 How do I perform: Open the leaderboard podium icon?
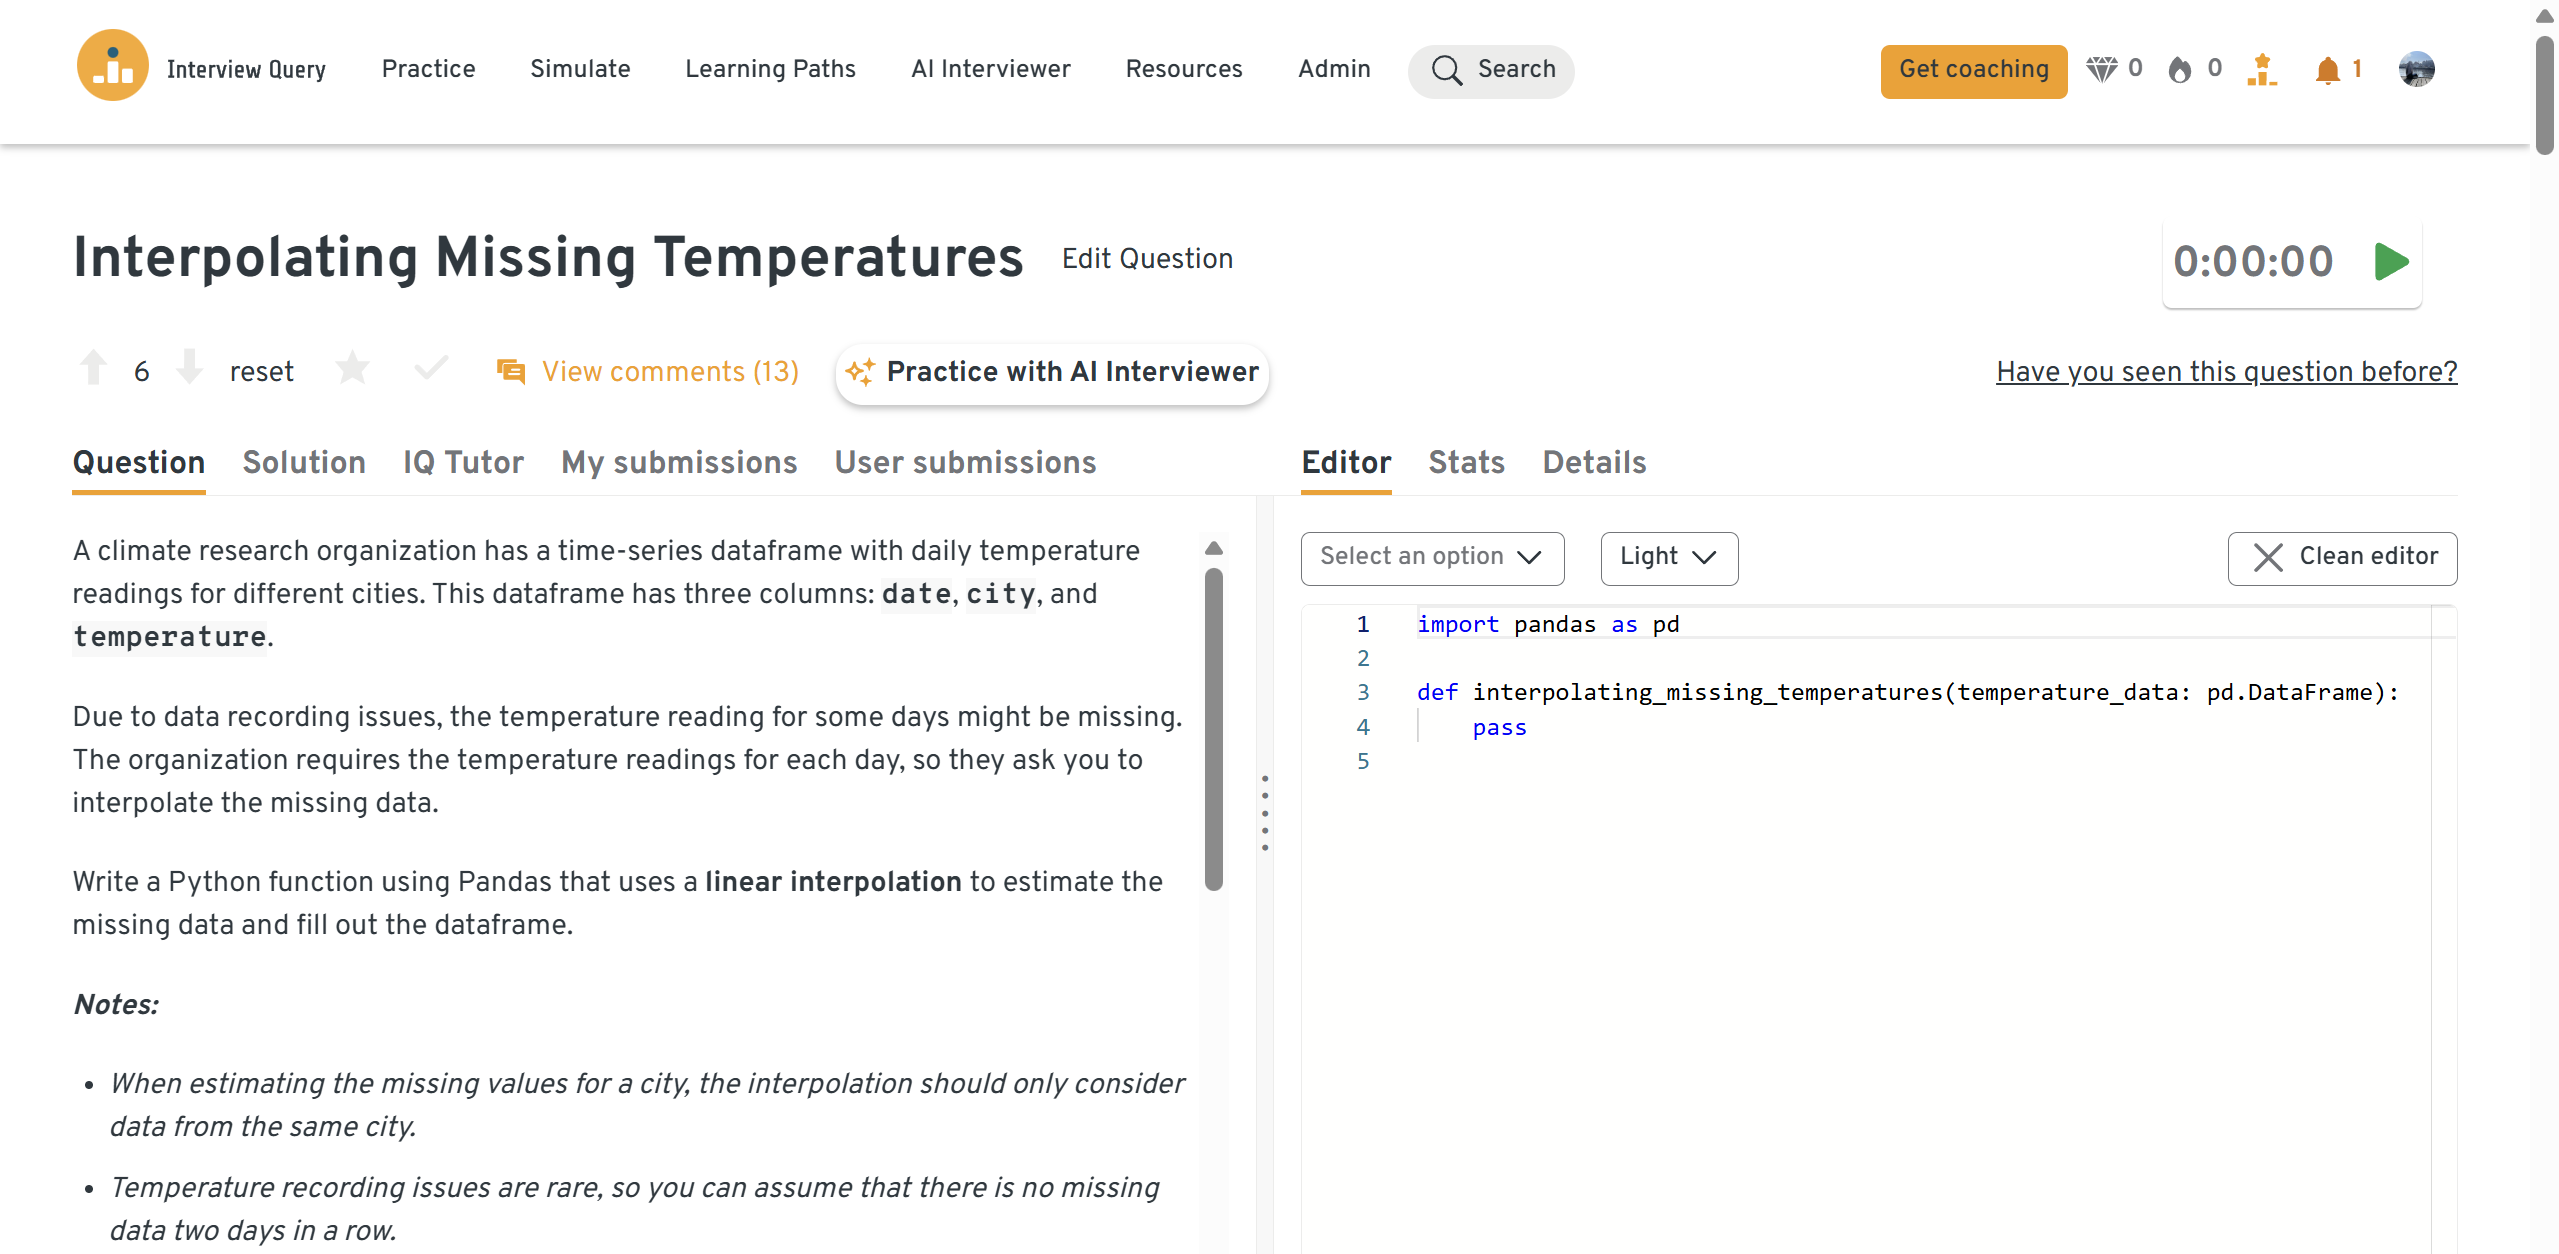point(2261,70)
